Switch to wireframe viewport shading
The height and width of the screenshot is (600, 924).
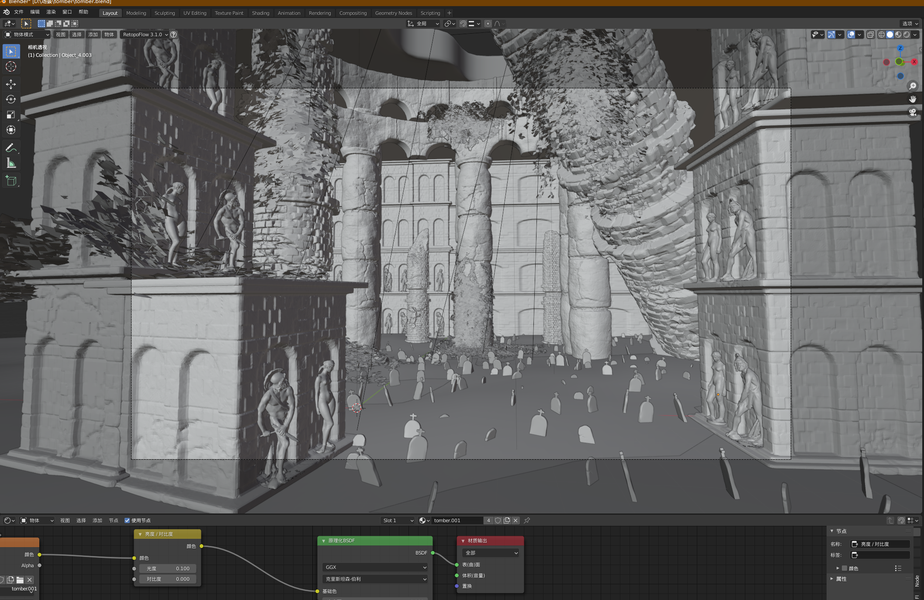point(882,35)
